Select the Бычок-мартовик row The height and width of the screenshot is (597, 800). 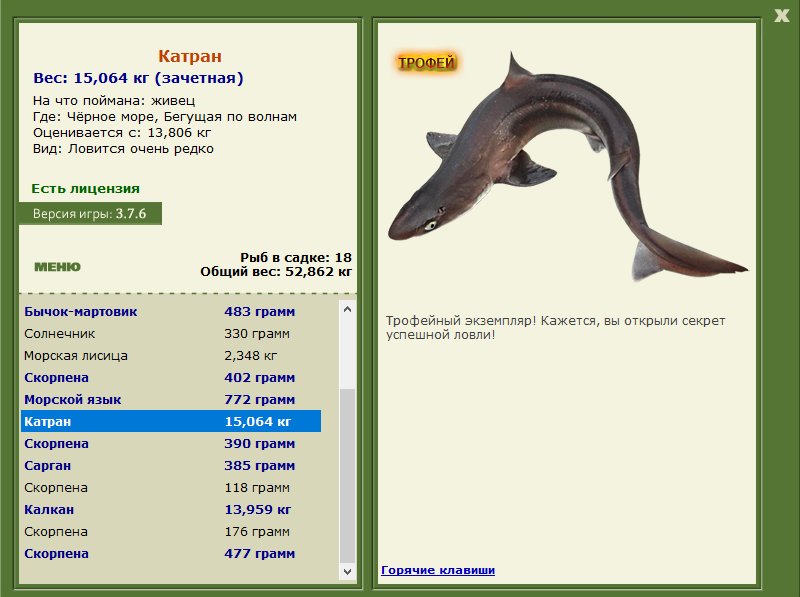click(171, 311)
